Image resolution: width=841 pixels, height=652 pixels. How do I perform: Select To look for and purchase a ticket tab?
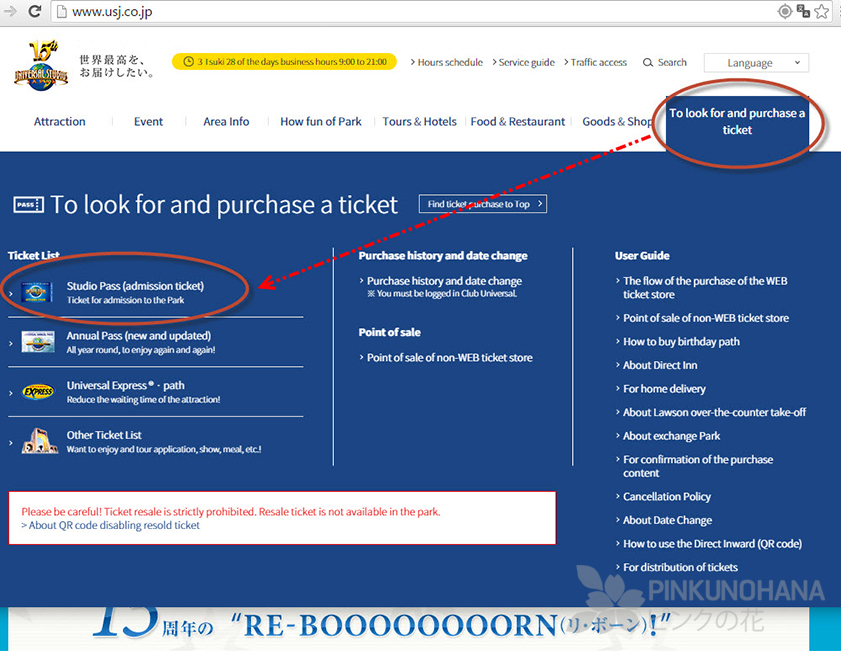[x=737, y=124]
